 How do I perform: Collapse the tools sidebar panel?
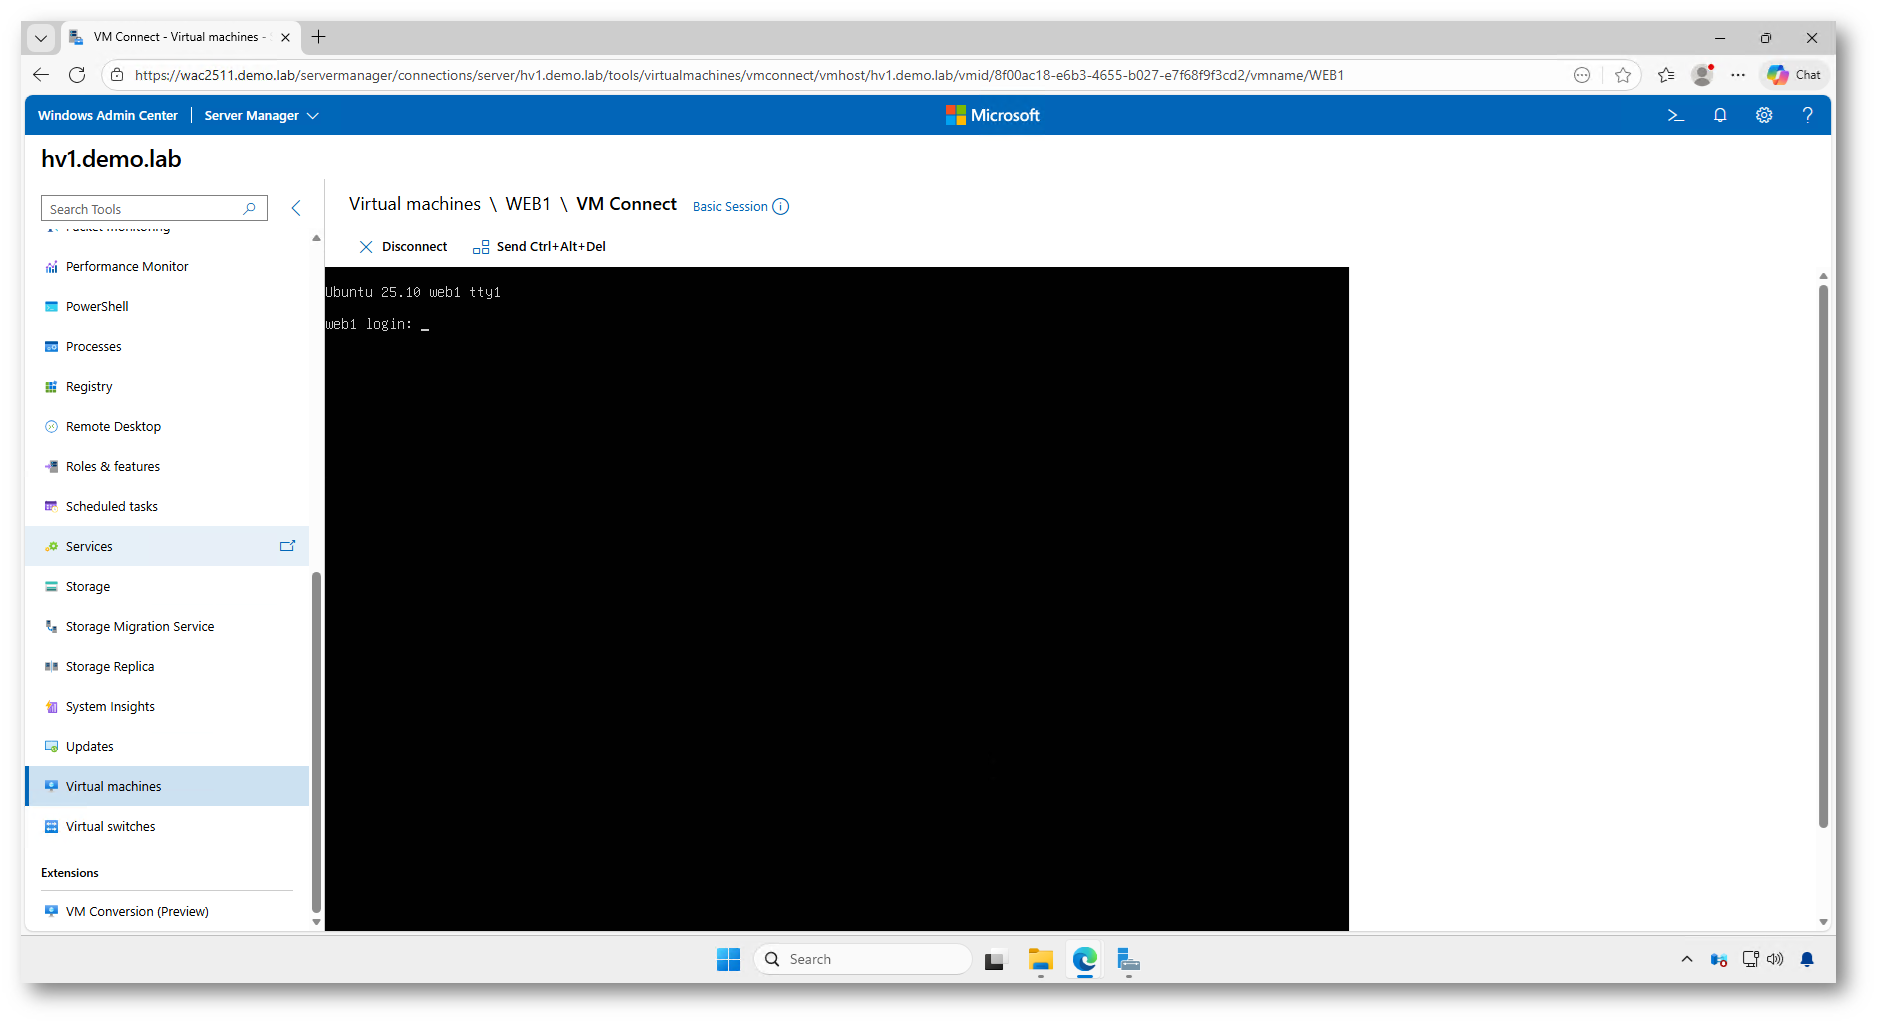point(296,208)
